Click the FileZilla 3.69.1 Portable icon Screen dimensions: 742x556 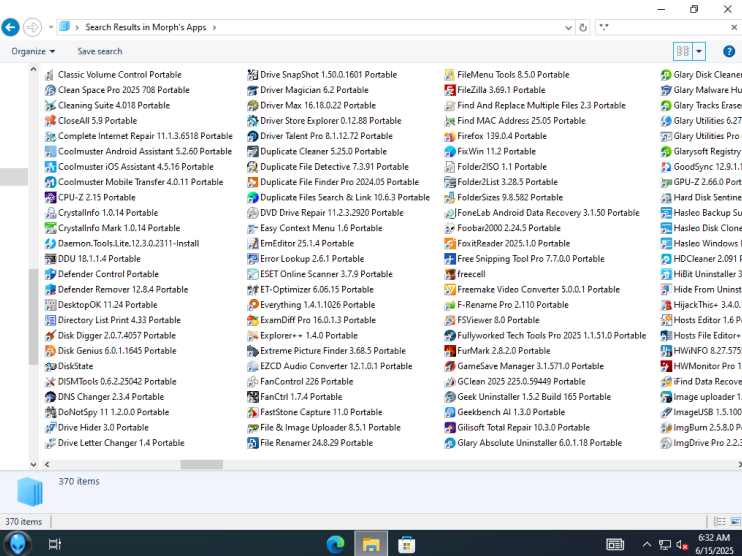[x=450, y=90]
